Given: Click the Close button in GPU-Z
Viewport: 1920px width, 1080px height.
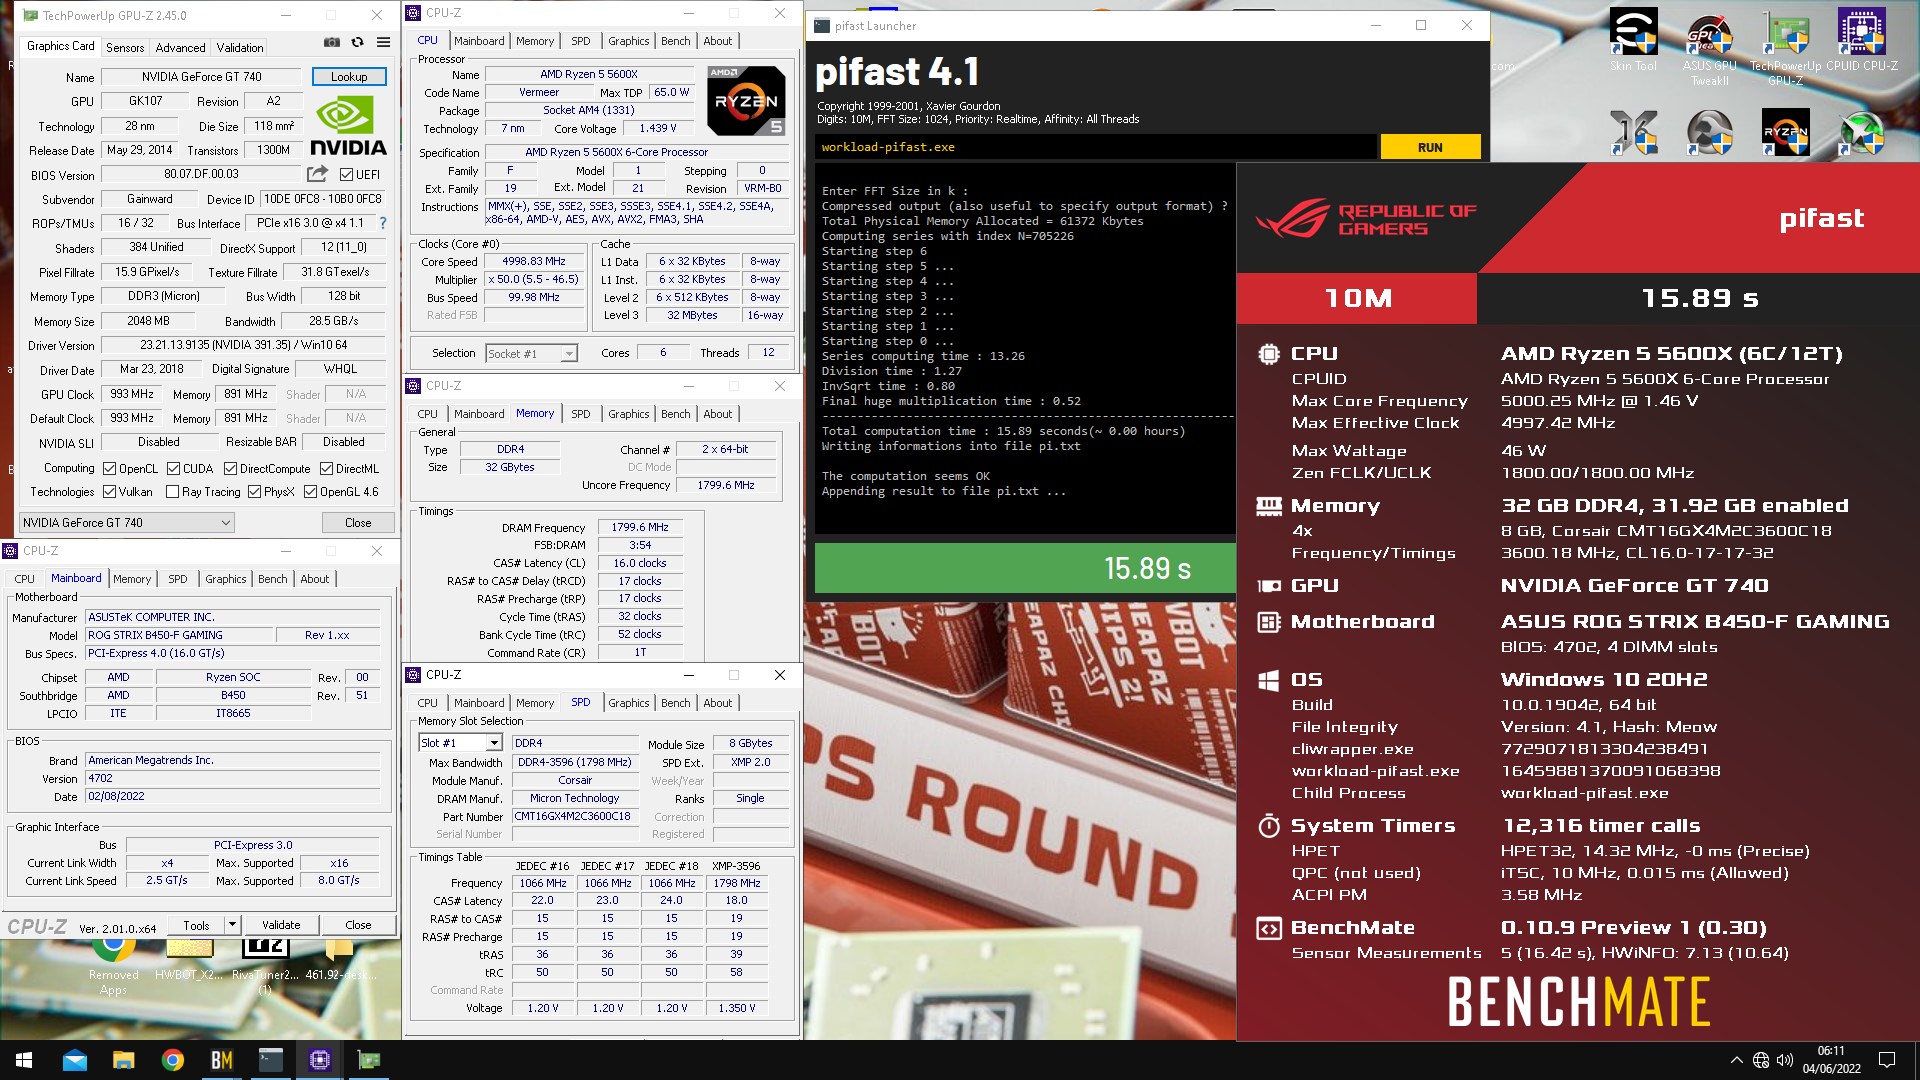Looking at the screenshot, I should pos(358,522).
